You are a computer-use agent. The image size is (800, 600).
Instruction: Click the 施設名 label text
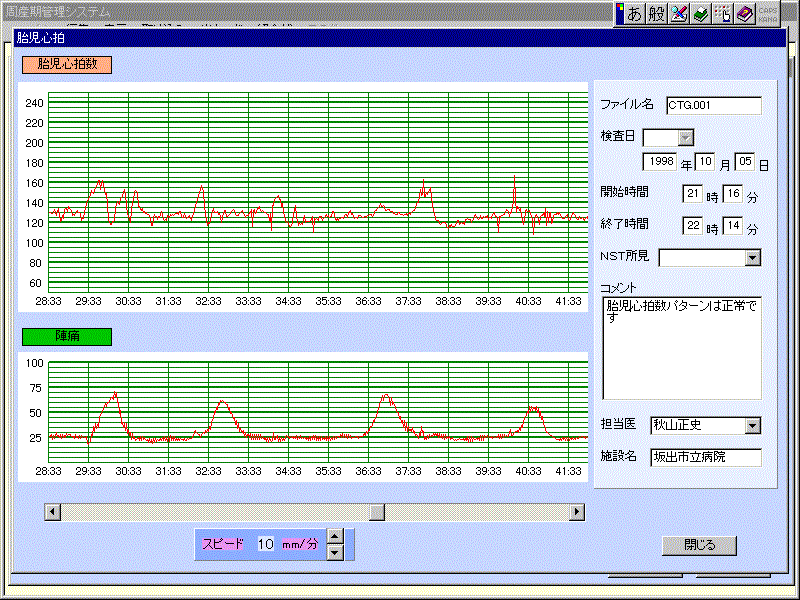coord(618,456)
